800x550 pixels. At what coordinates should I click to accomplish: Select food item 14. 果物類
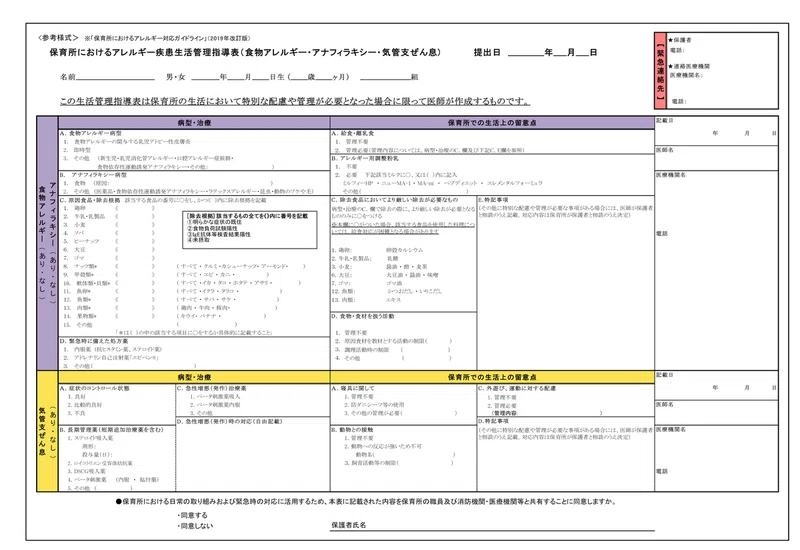pos(80,316)
